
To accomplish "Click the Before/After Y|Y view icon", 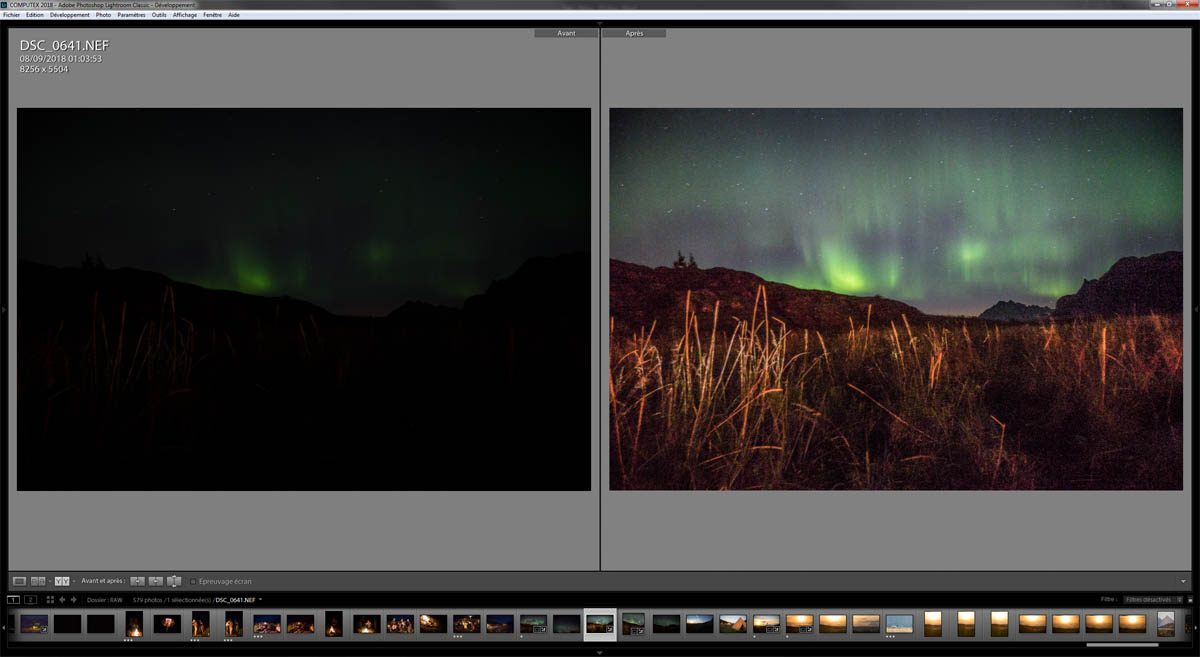I will pos(62,581).
